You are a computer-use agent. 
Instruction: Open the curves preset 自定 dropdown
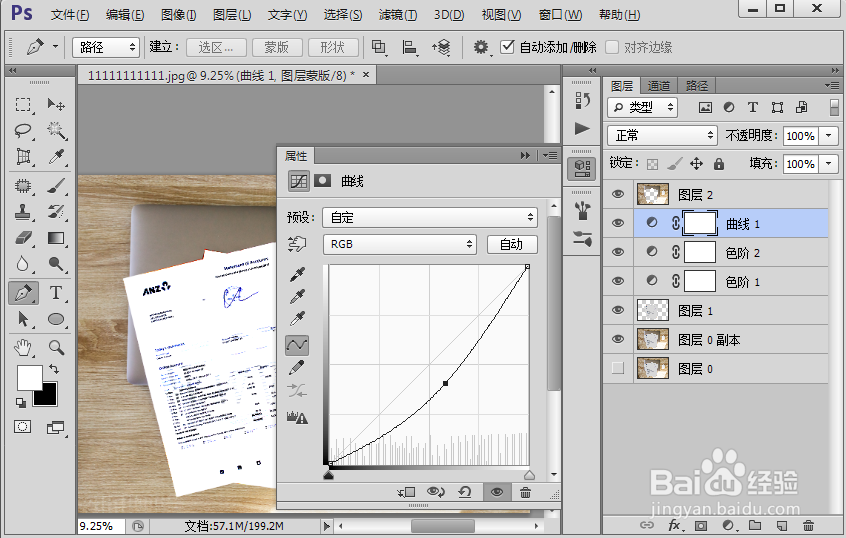point(430,217)
